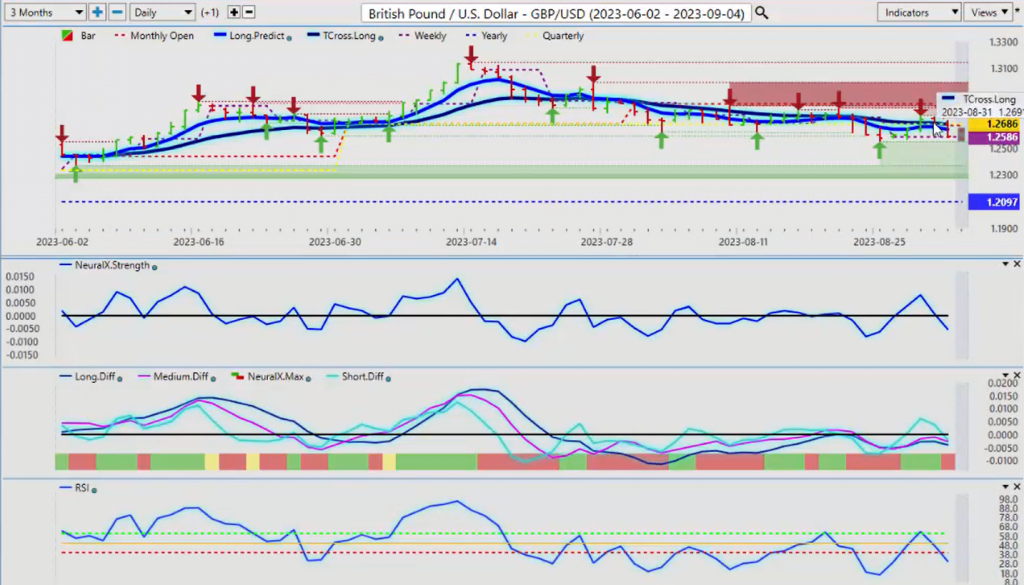Screen dimensions: 1024x585
Task: Click the 2023-07-14 date axis label
Action: [472, 242]
